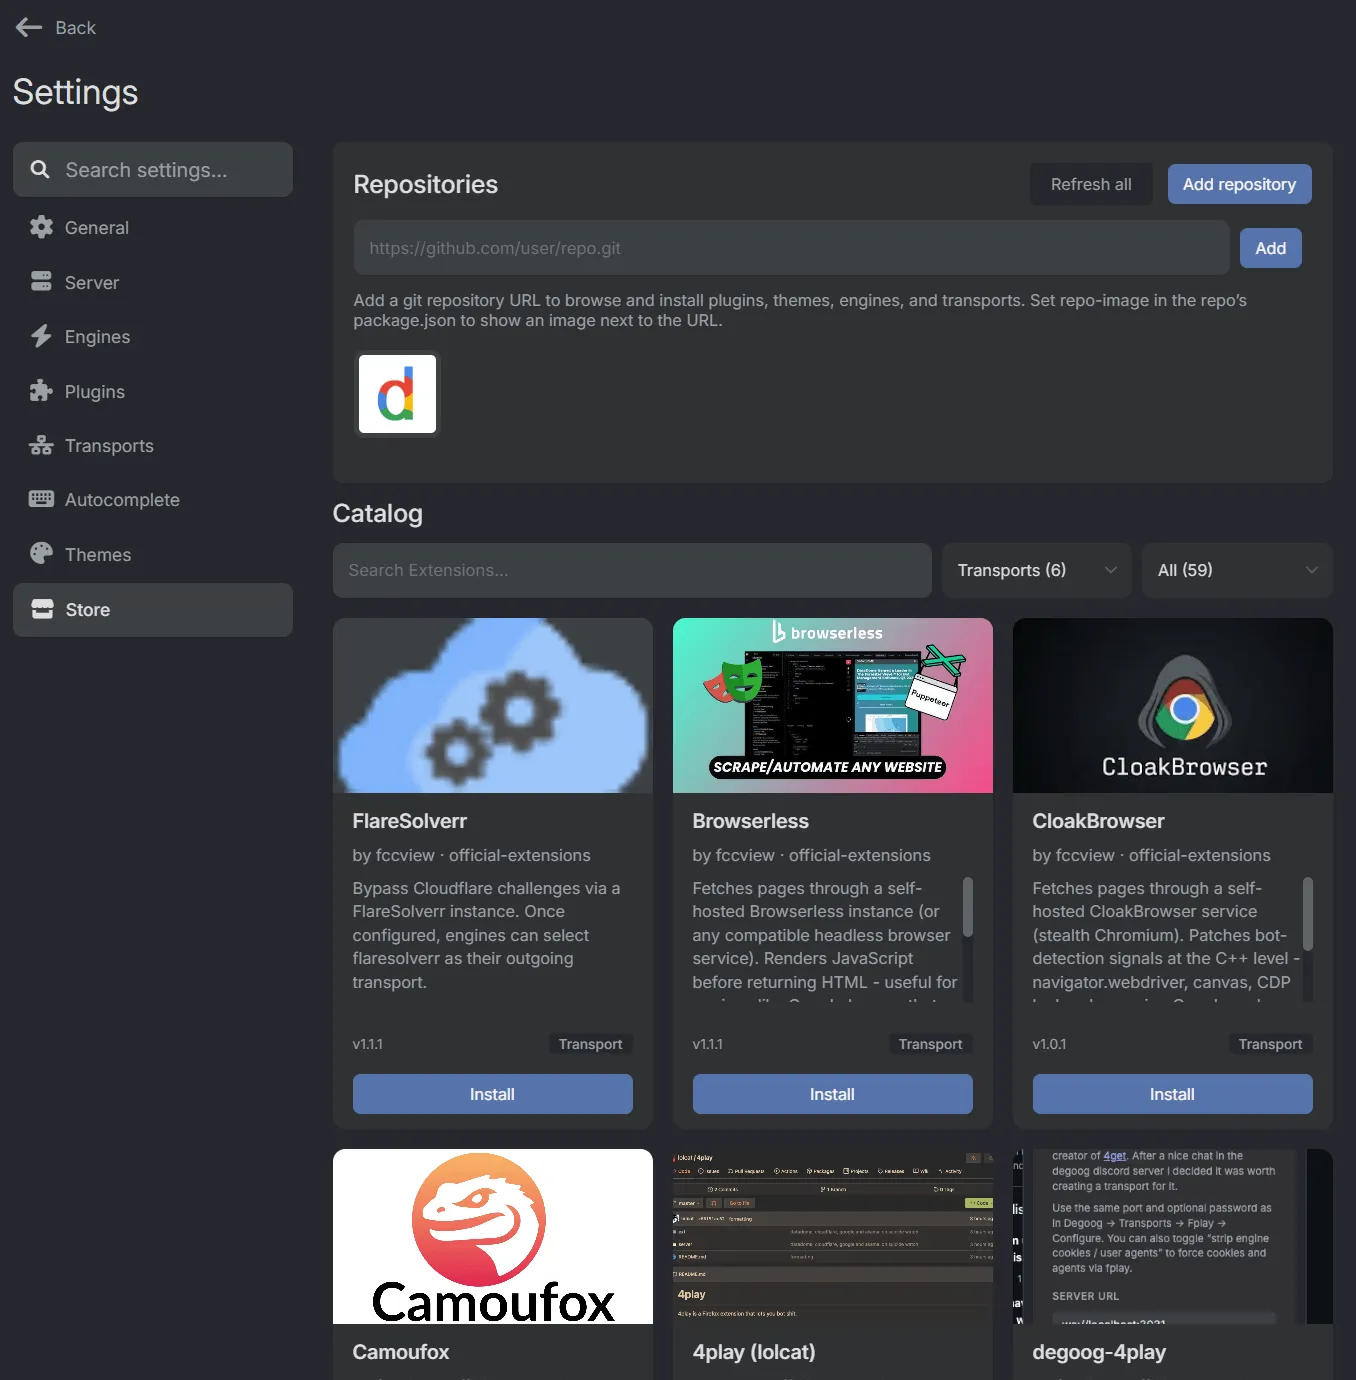Click the degoog-4play preview thumbnail
This screenshot has width=1356, height=1380.
point(1173,1236)
